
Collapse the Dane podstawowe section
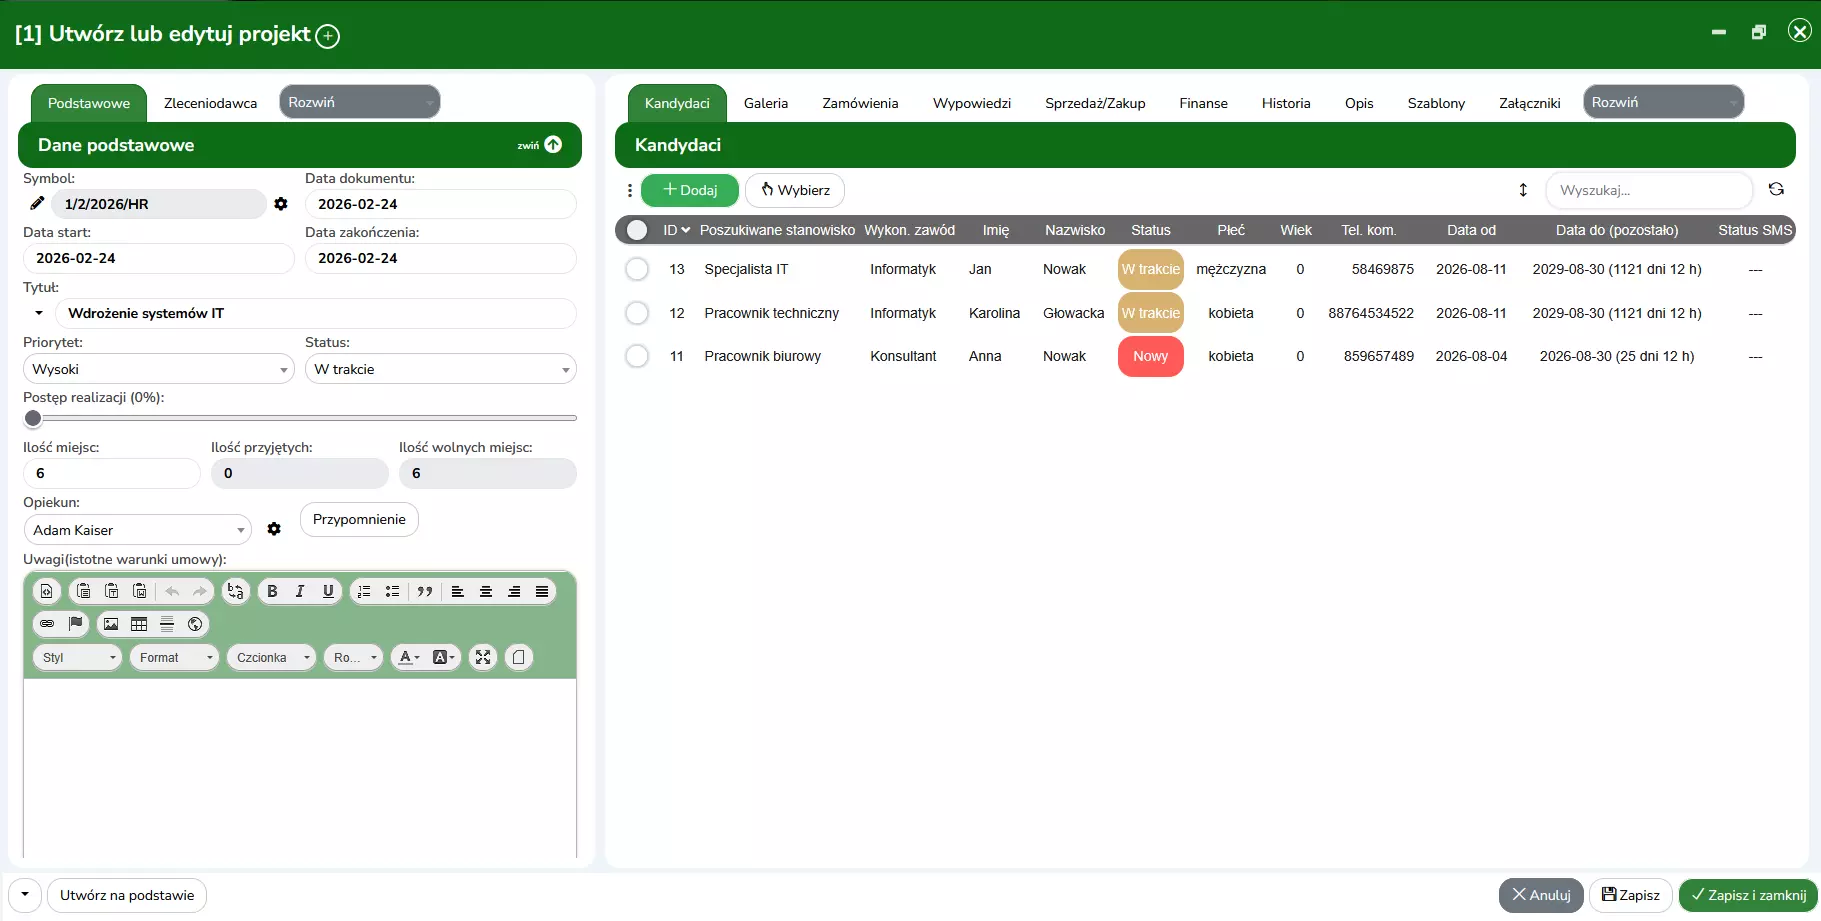540,145
